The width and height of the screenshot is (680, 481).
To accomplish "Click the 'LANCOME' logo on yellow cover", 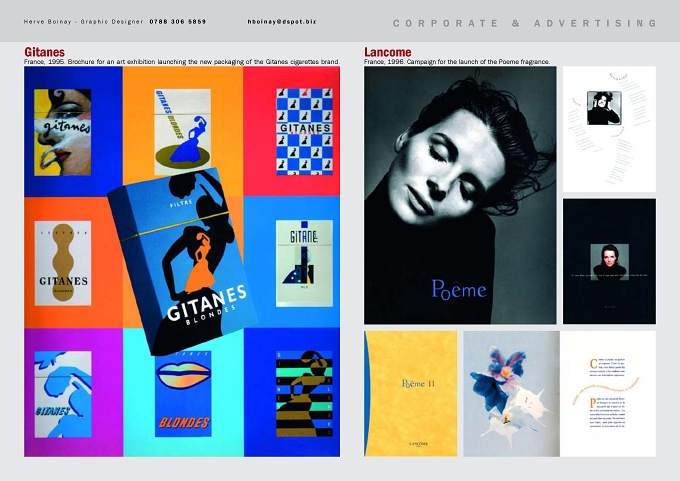I will 418,444.
